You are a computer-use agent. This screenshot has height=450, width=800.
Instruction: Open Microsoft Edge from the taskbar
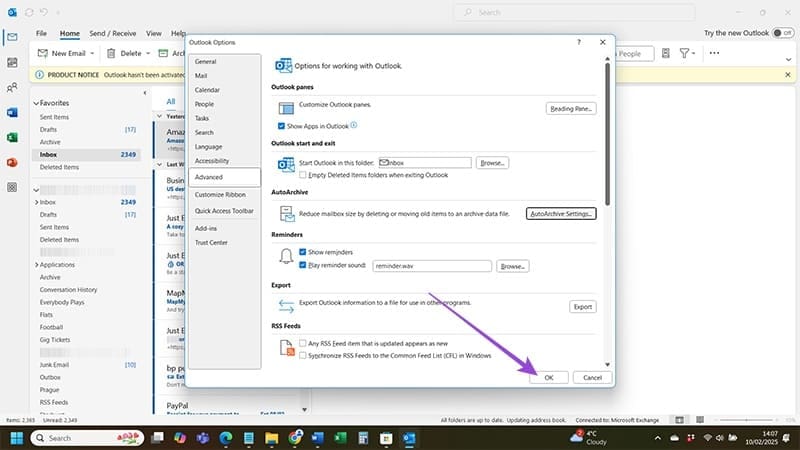coord(226,438)
